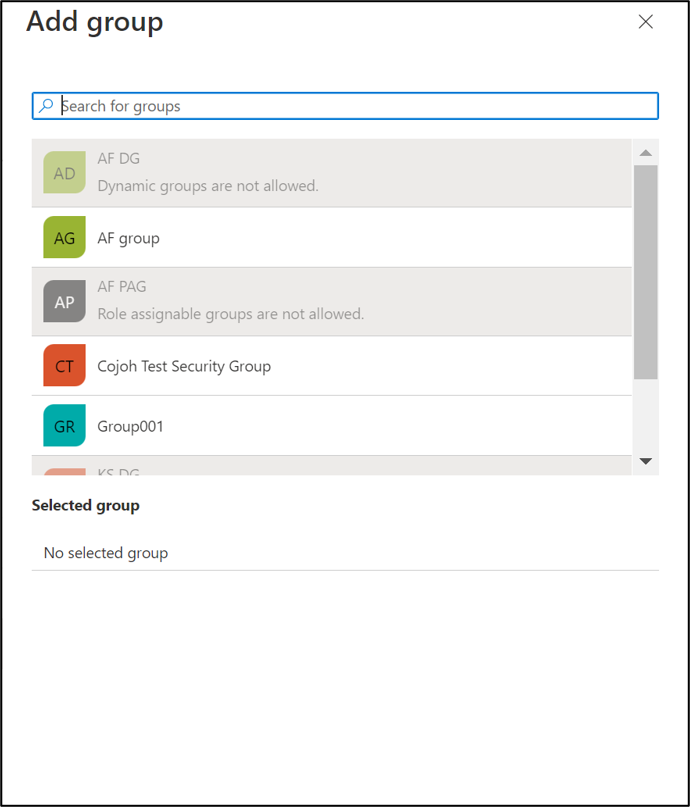The height and width of the screenshot is (807, 690).
Task: Click the scrollbar down arrow
Action: click(646, 461)
